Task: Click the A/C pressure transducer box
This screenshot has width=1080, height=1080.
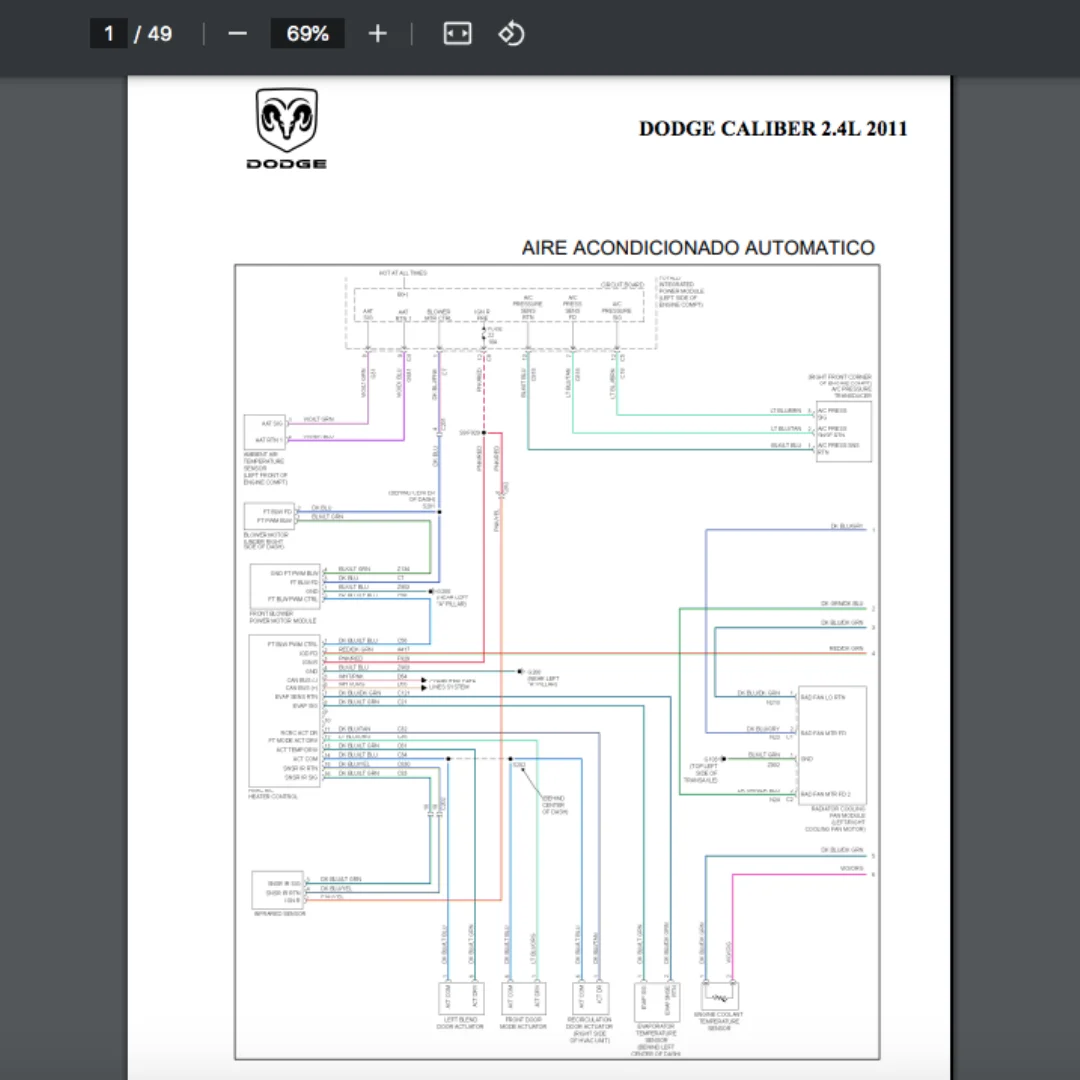Action: coord(843,431)
